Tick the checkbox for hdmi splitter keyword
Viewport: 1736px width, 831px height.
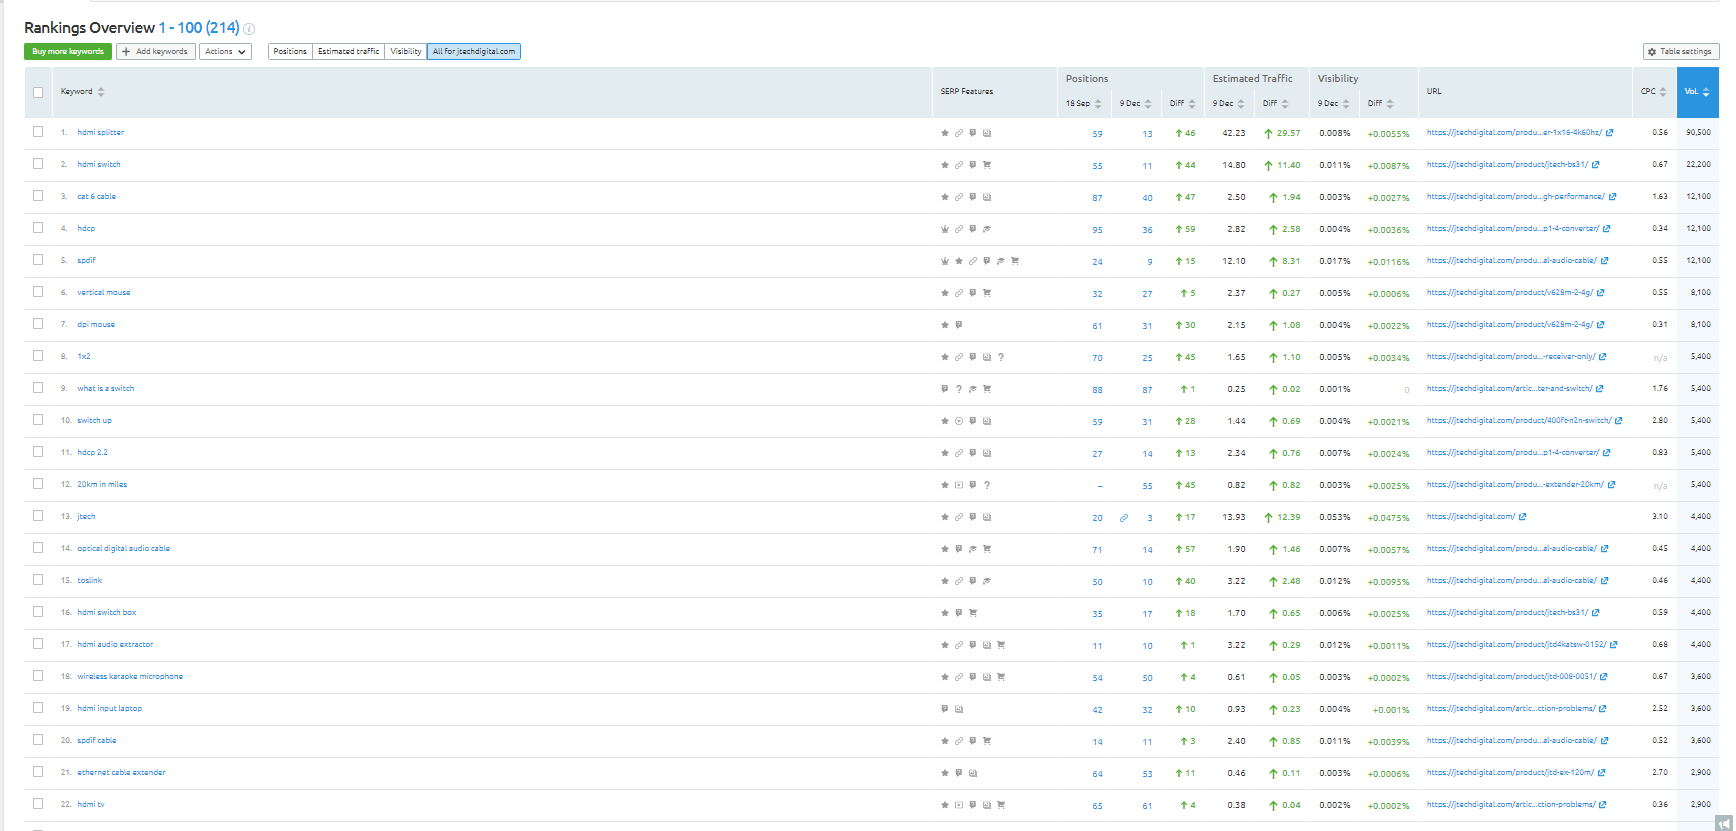click(x=38, y=132)
